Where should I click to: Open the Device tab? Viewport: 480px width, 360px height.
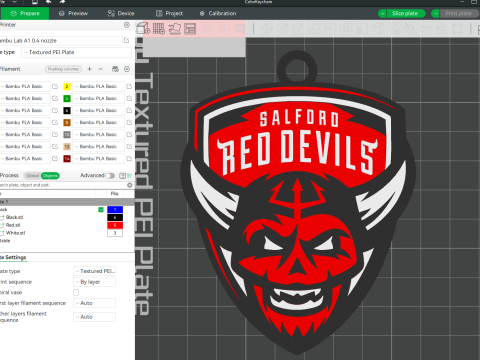121,13
